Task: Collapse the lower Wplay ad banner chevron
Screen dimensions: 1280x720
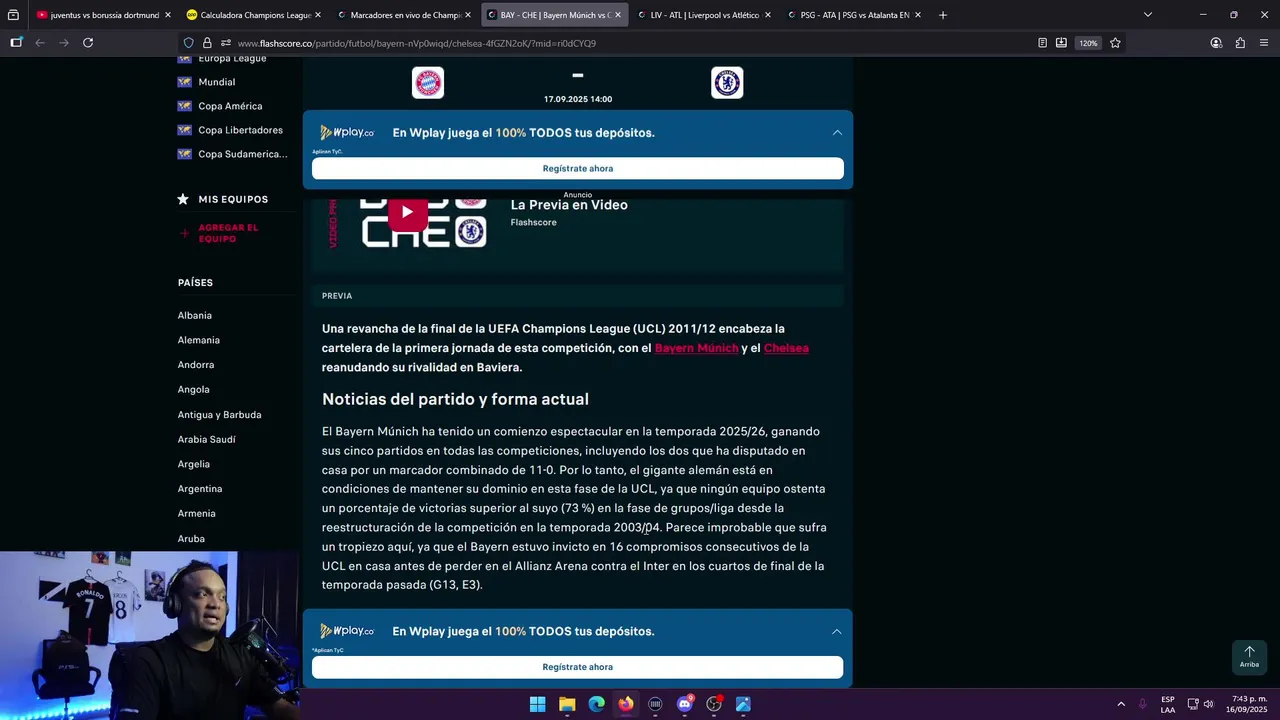Action: click(837, 631)
